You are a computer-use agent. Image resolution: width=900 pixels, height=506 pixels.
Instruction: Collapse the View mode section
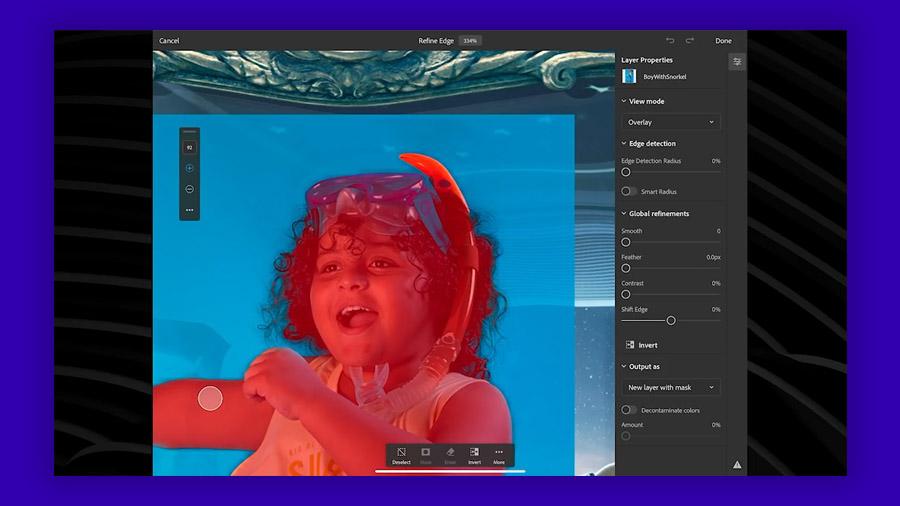tap(624, 101)
